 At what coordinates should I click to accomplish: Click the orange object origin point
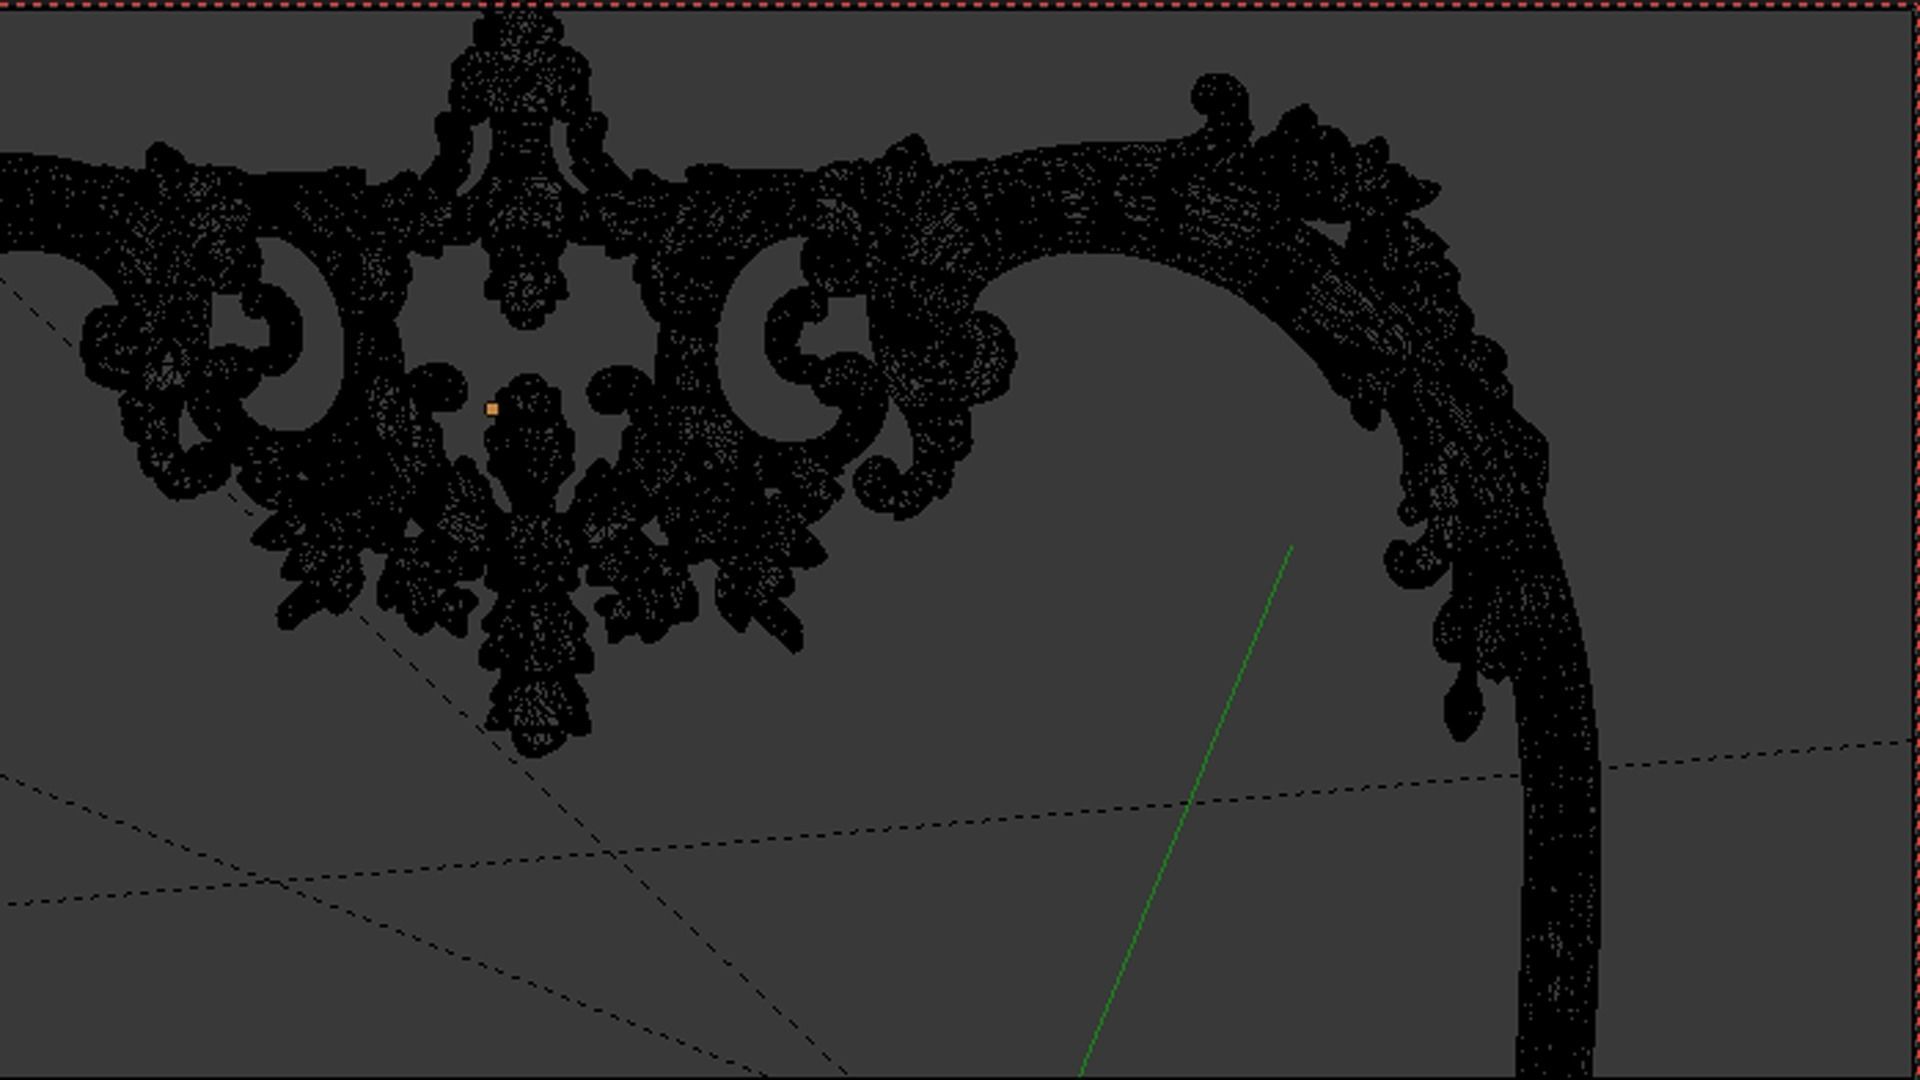492,409
